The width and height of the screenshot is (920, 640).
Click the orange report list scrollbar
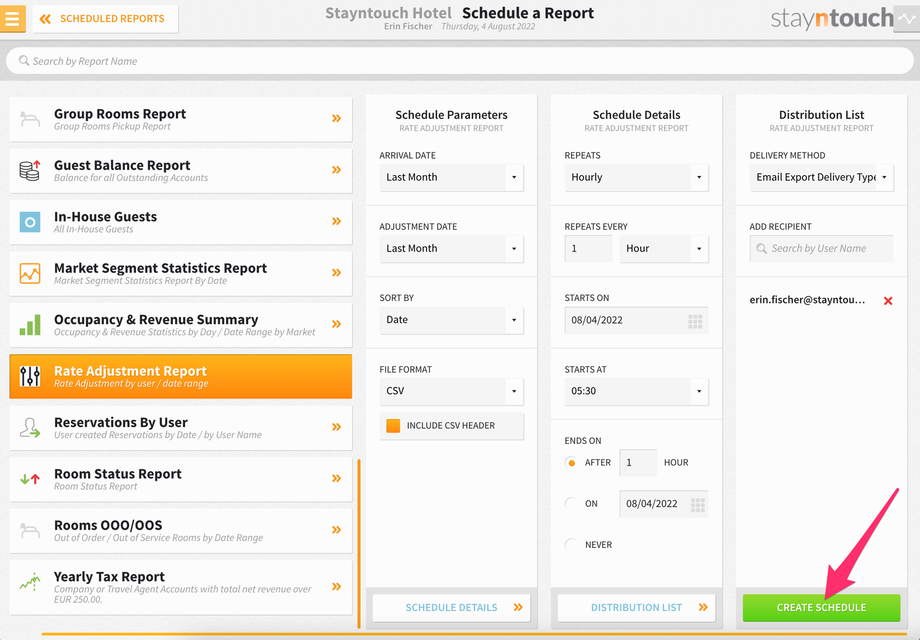pos(359,544)
